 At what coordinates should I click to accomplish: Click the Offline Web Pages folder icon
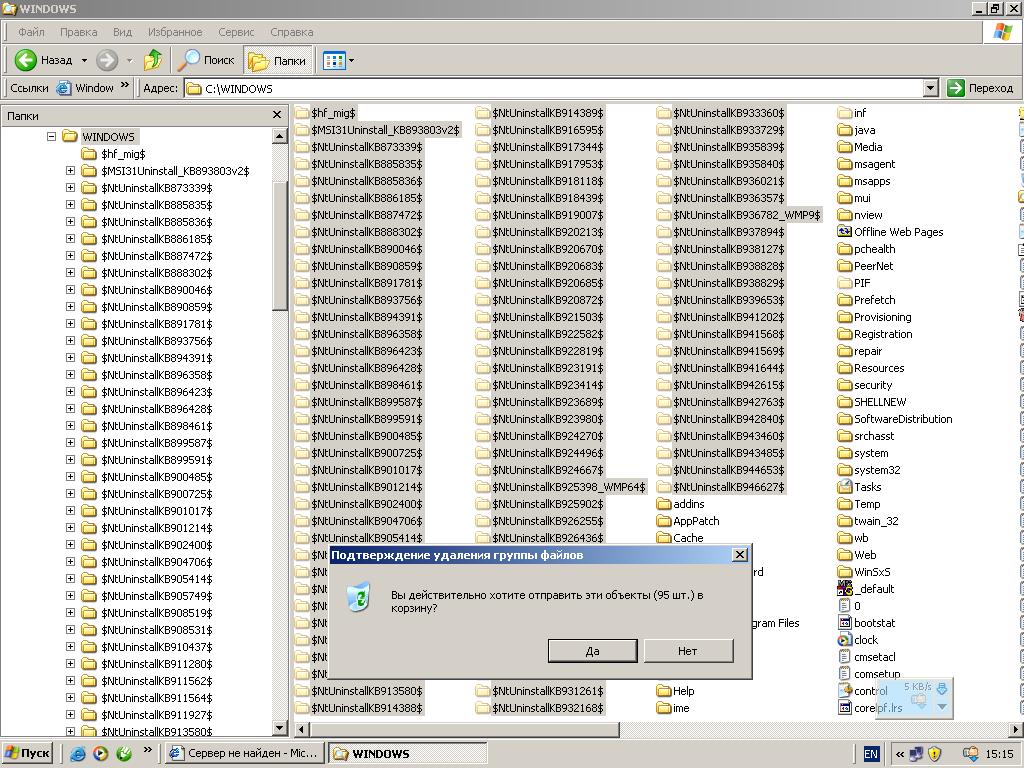click(845, 232)
